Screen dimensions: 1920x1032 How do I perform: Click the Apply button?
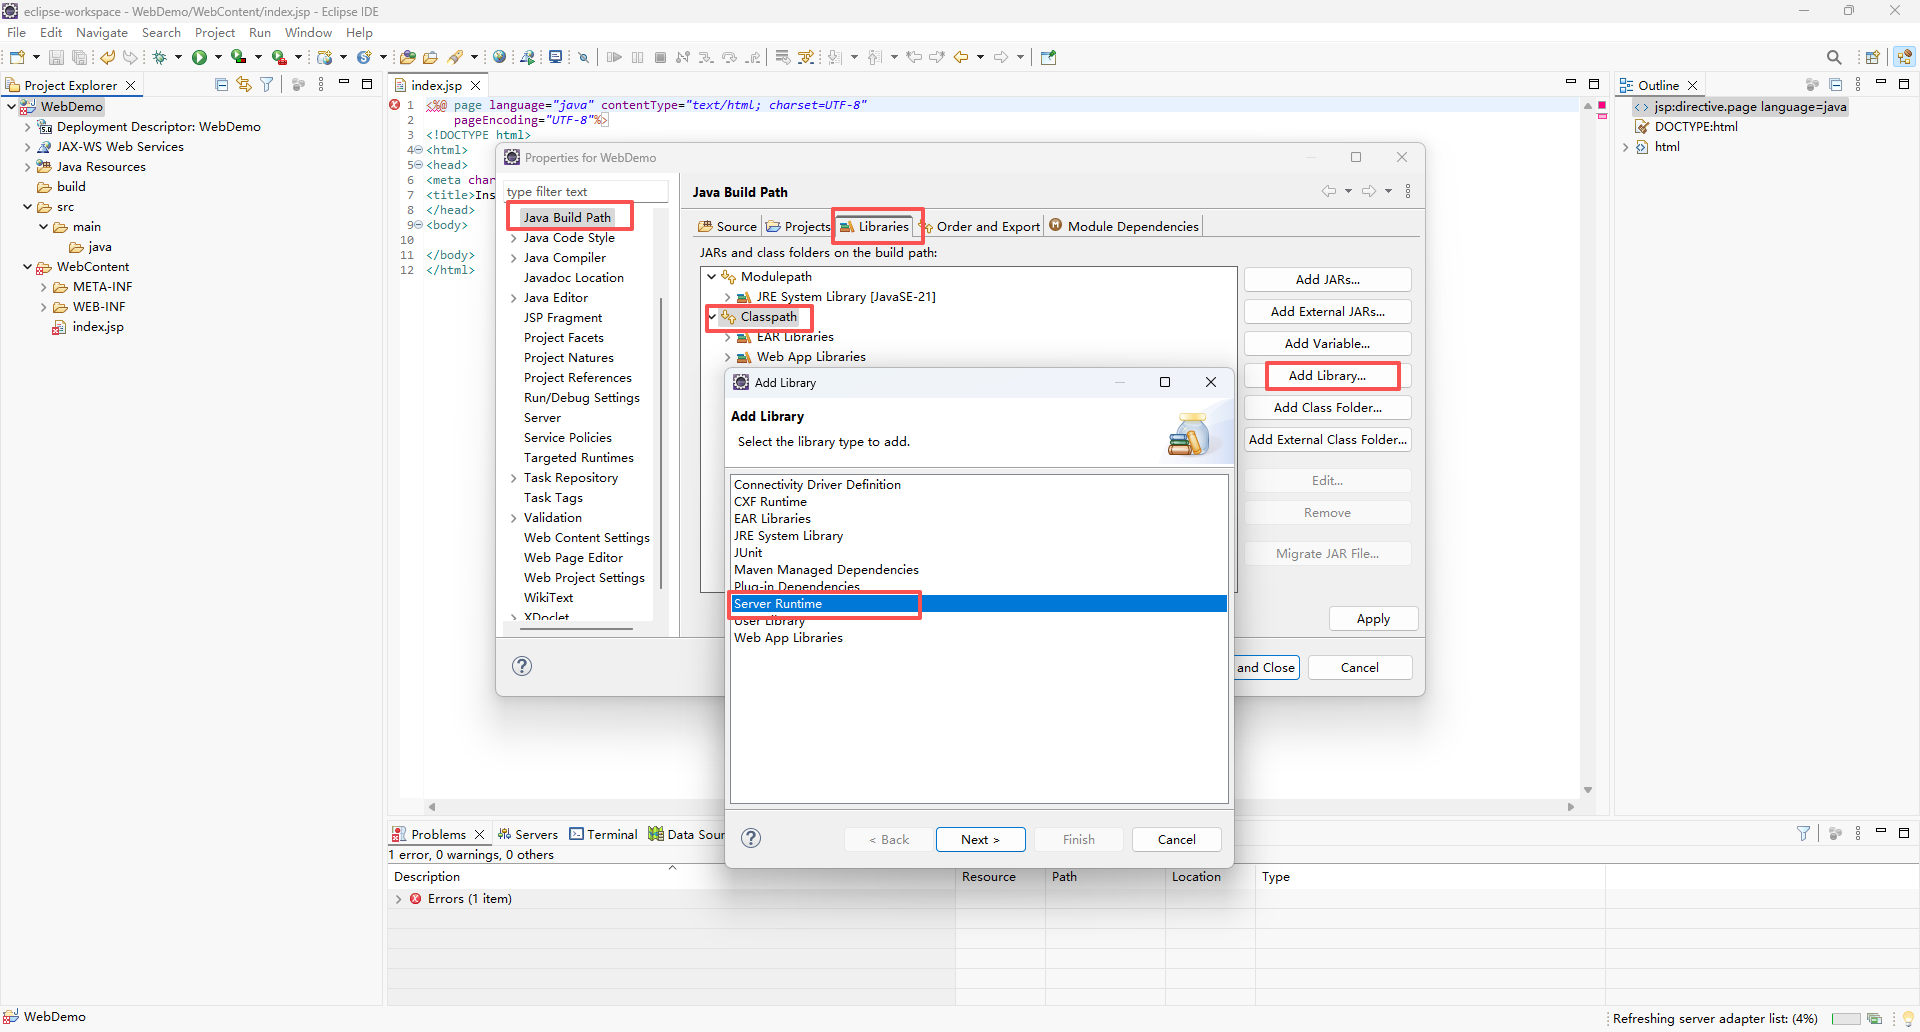pyautogui.click(x=1373, y=619)
